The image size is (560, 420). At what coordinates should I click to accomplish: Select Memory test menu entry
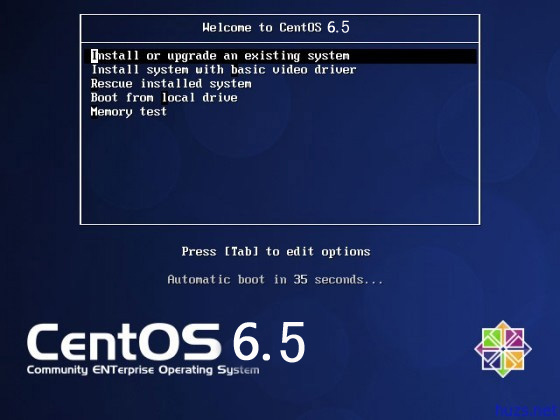pos(129,112)
